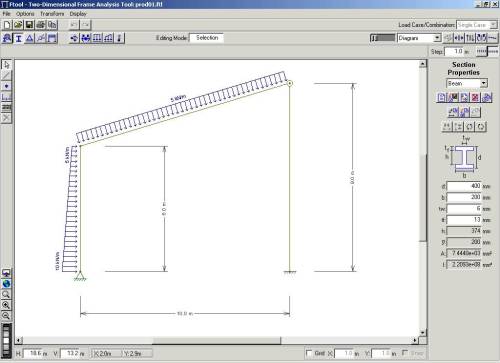Open the Display menu
This screenshot has width=500, height=363.
click(78, 14)
